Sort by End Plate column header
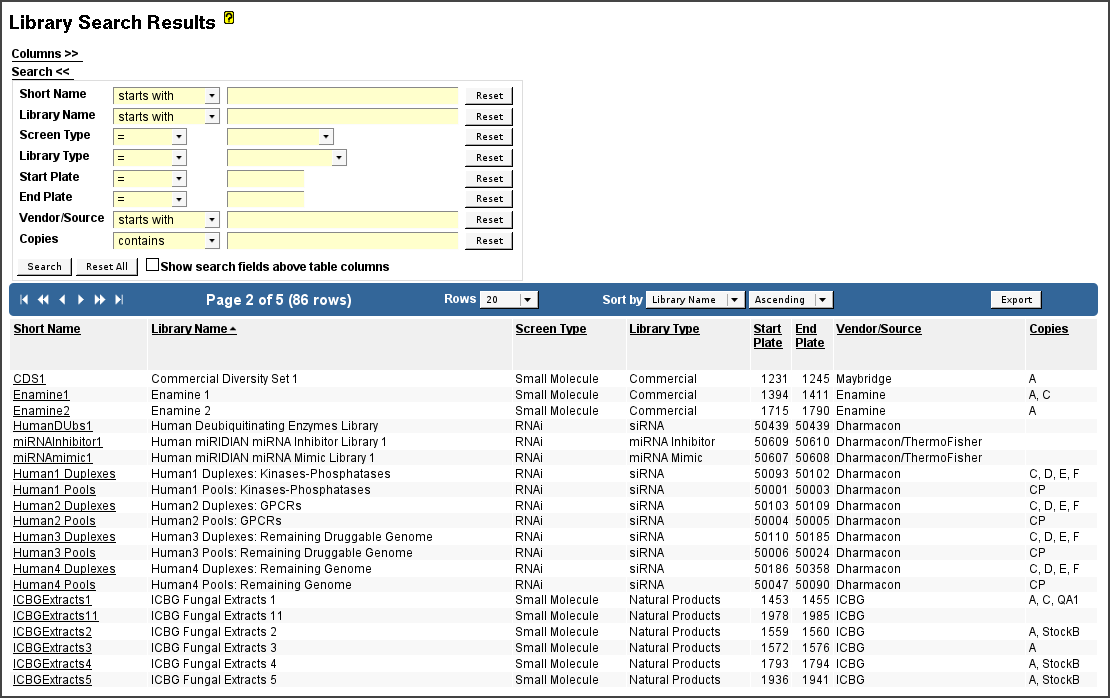 coord(809,336)
